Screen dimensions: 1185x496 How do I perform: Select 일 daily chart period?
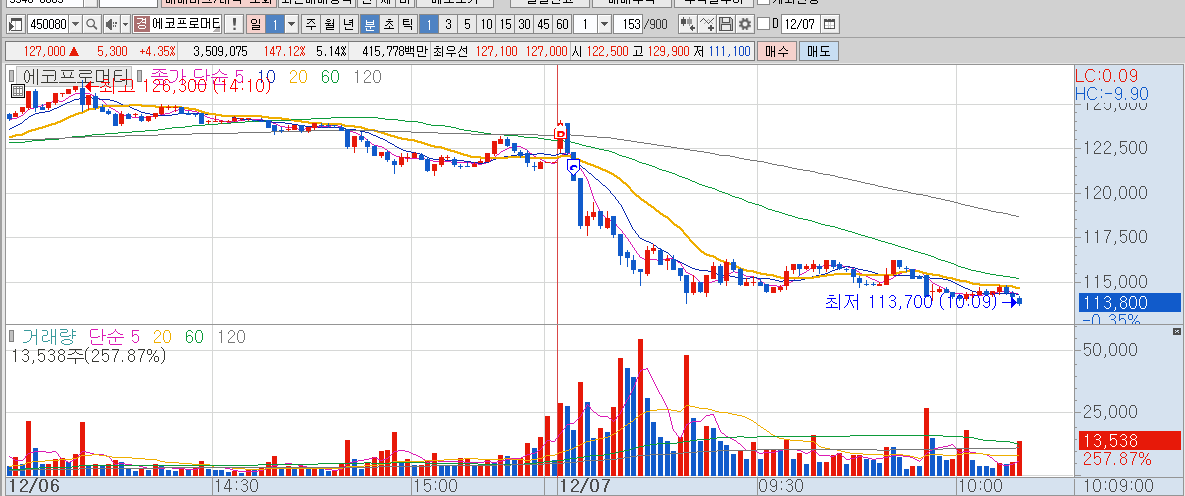click(255, 24)
